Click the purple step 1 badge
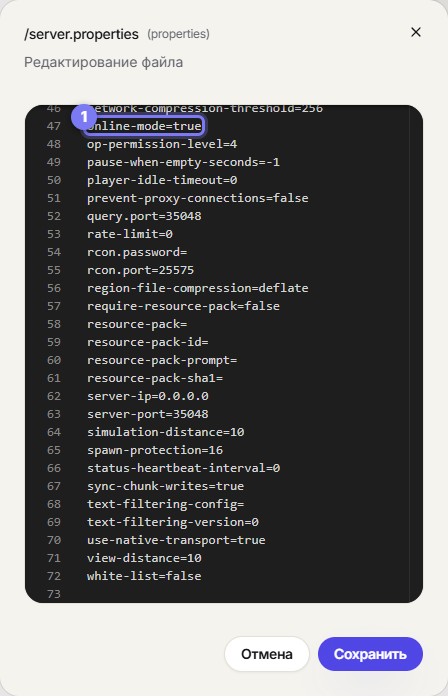Screen dimensions: 448x696 tap(83, 117)
